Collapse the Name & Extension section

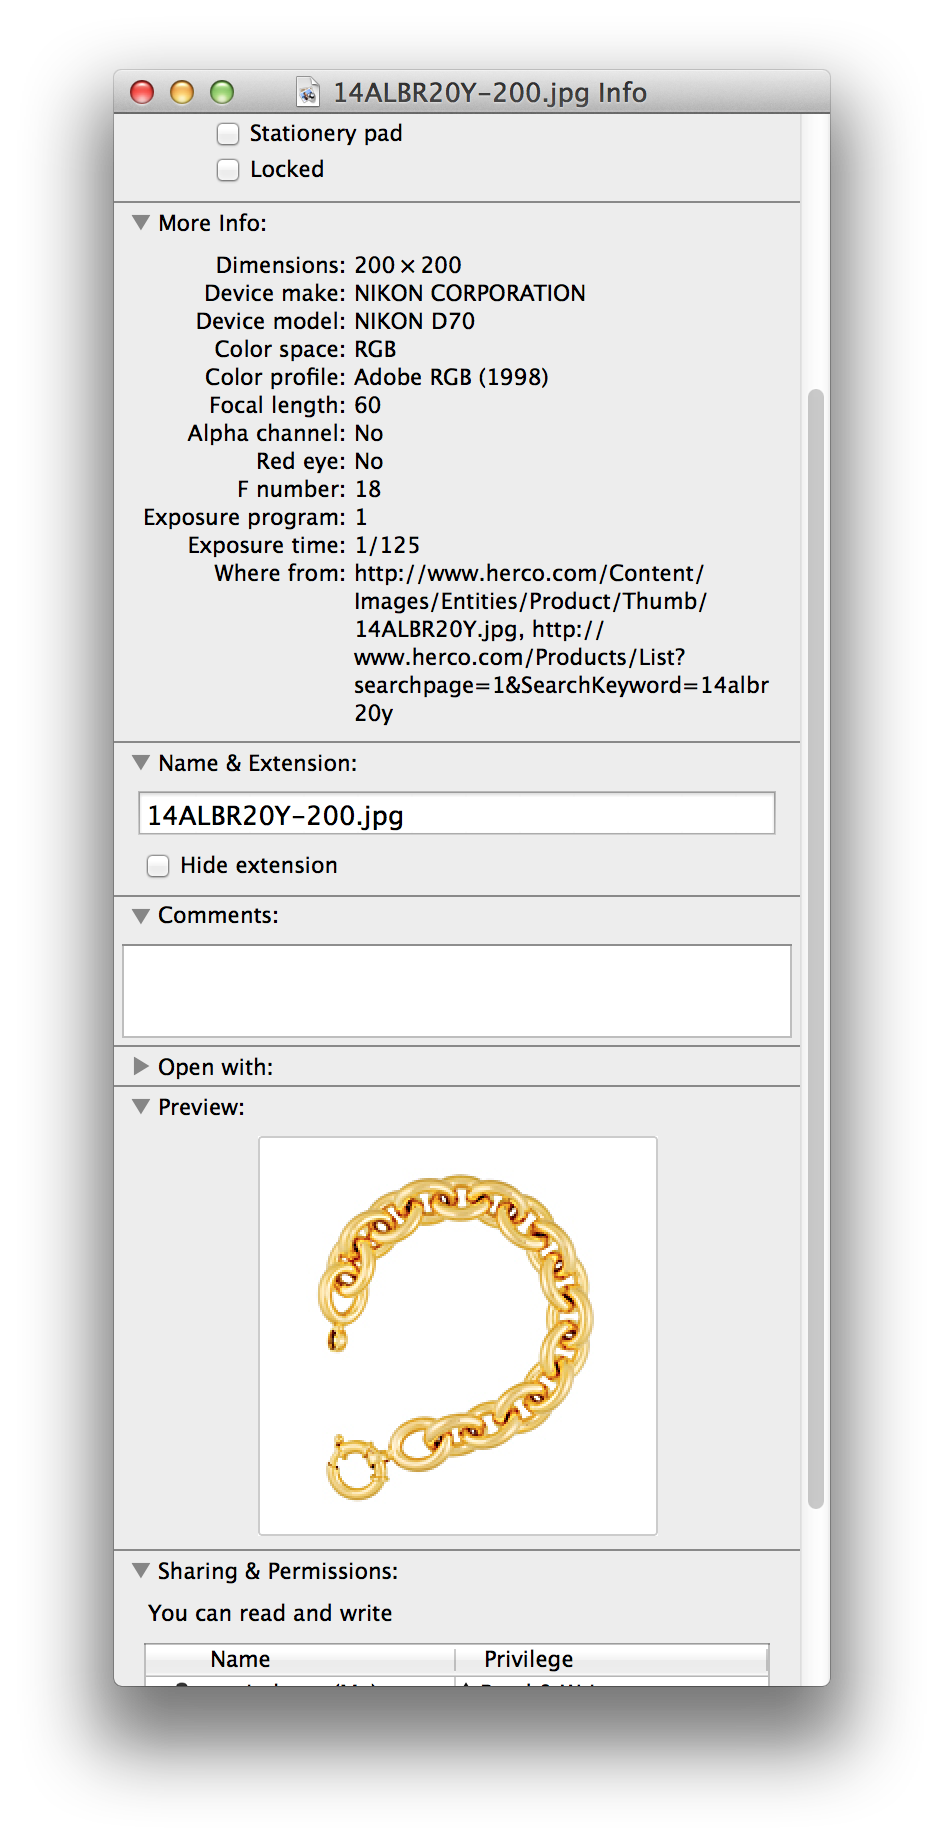(x=141, y=762)
